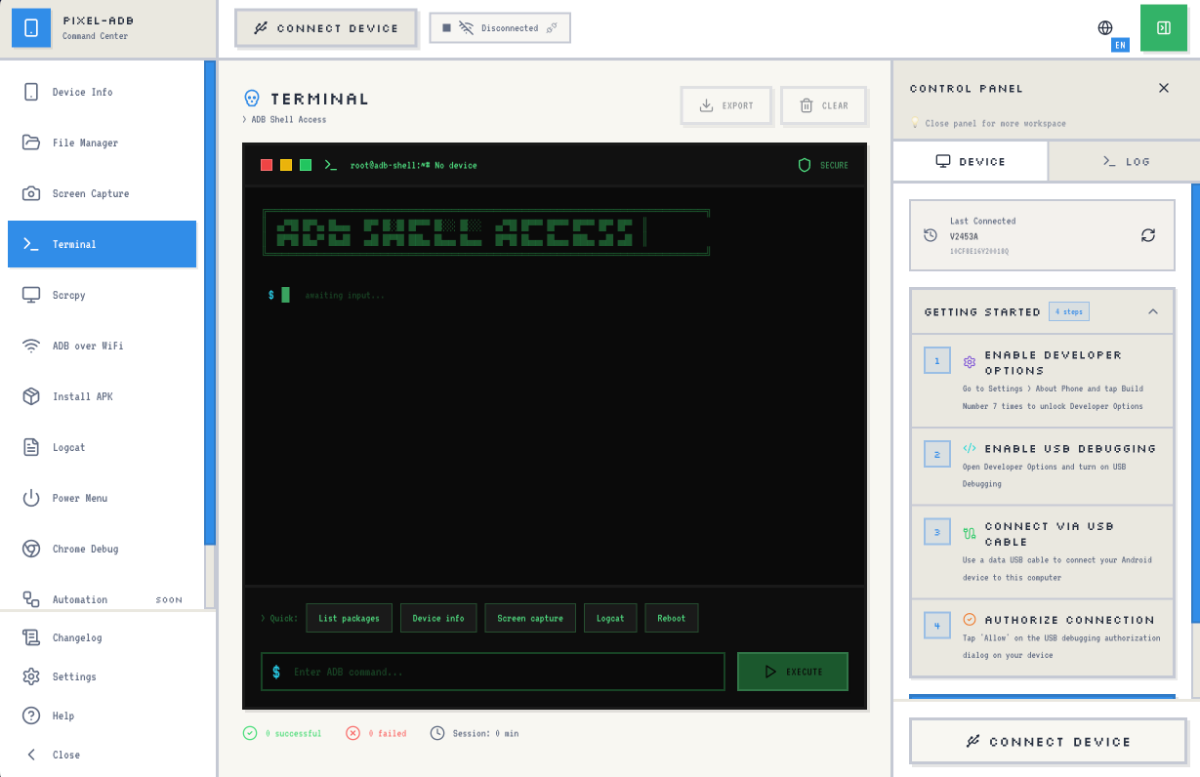This screenshot has width=1200, height=777.
Task: Click the history icon beside Last Connected
Action: [931, 235]
